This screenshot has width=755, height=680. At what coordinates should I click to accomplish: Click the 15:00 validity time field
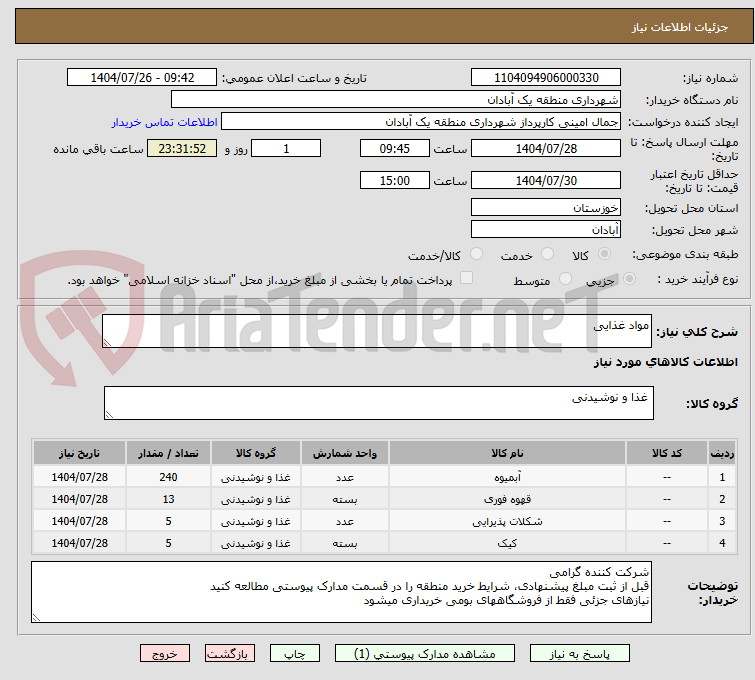(395, 181)
